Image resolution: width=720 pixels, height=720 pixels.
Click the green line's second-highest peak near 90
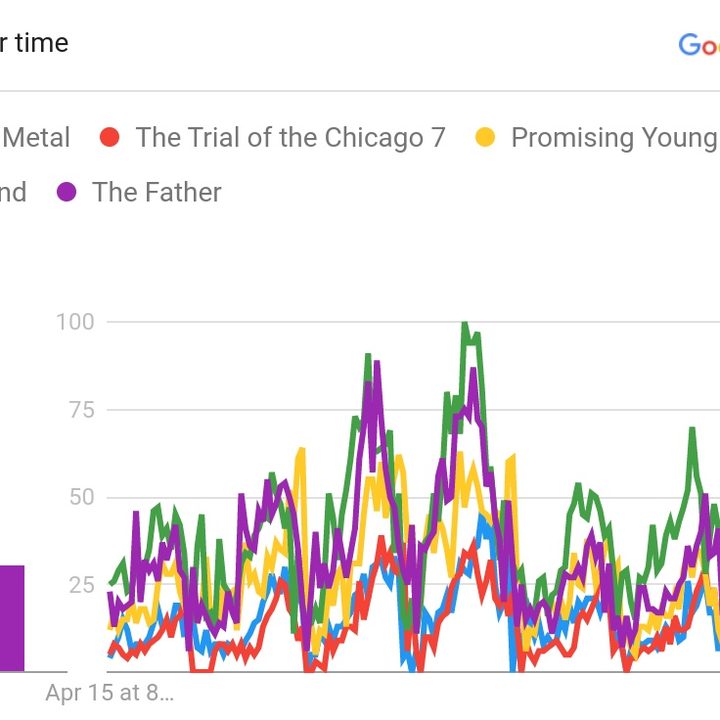click(x=368, y=356)
